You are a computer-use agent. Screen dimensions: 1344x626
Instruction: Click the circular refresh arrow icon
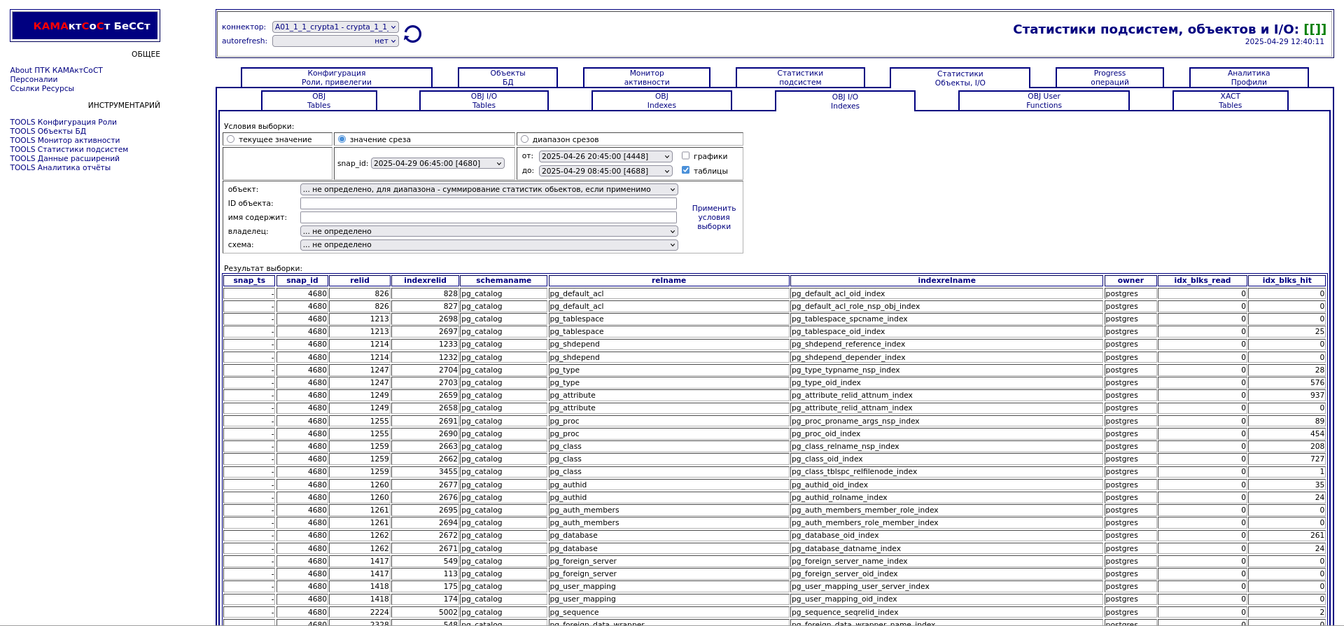(412, 35)
